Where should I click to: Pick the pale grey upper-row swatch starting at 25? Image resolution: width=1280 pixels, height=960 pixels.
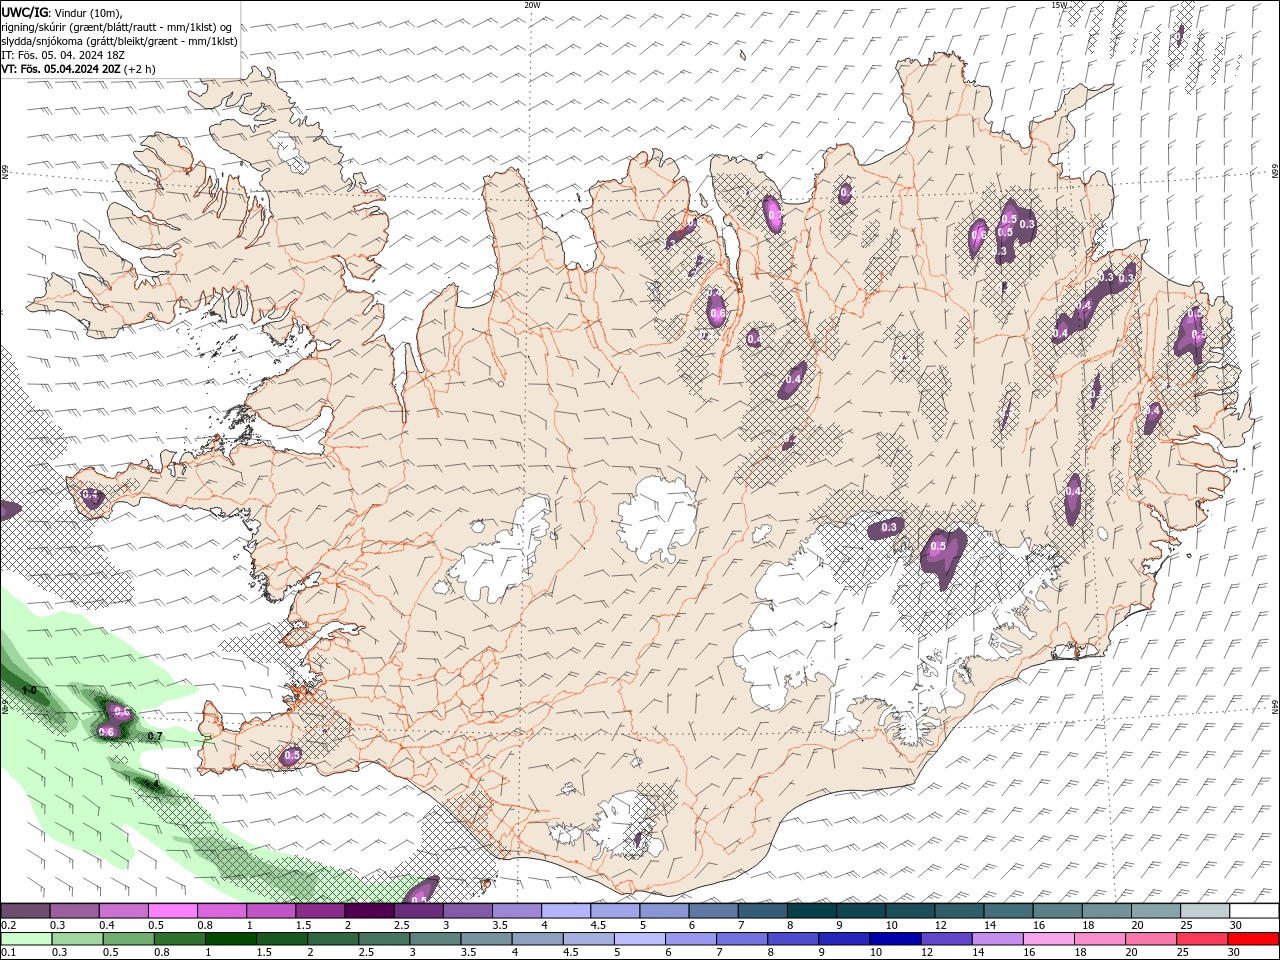pyautogui.click(x=1204, y=911)
